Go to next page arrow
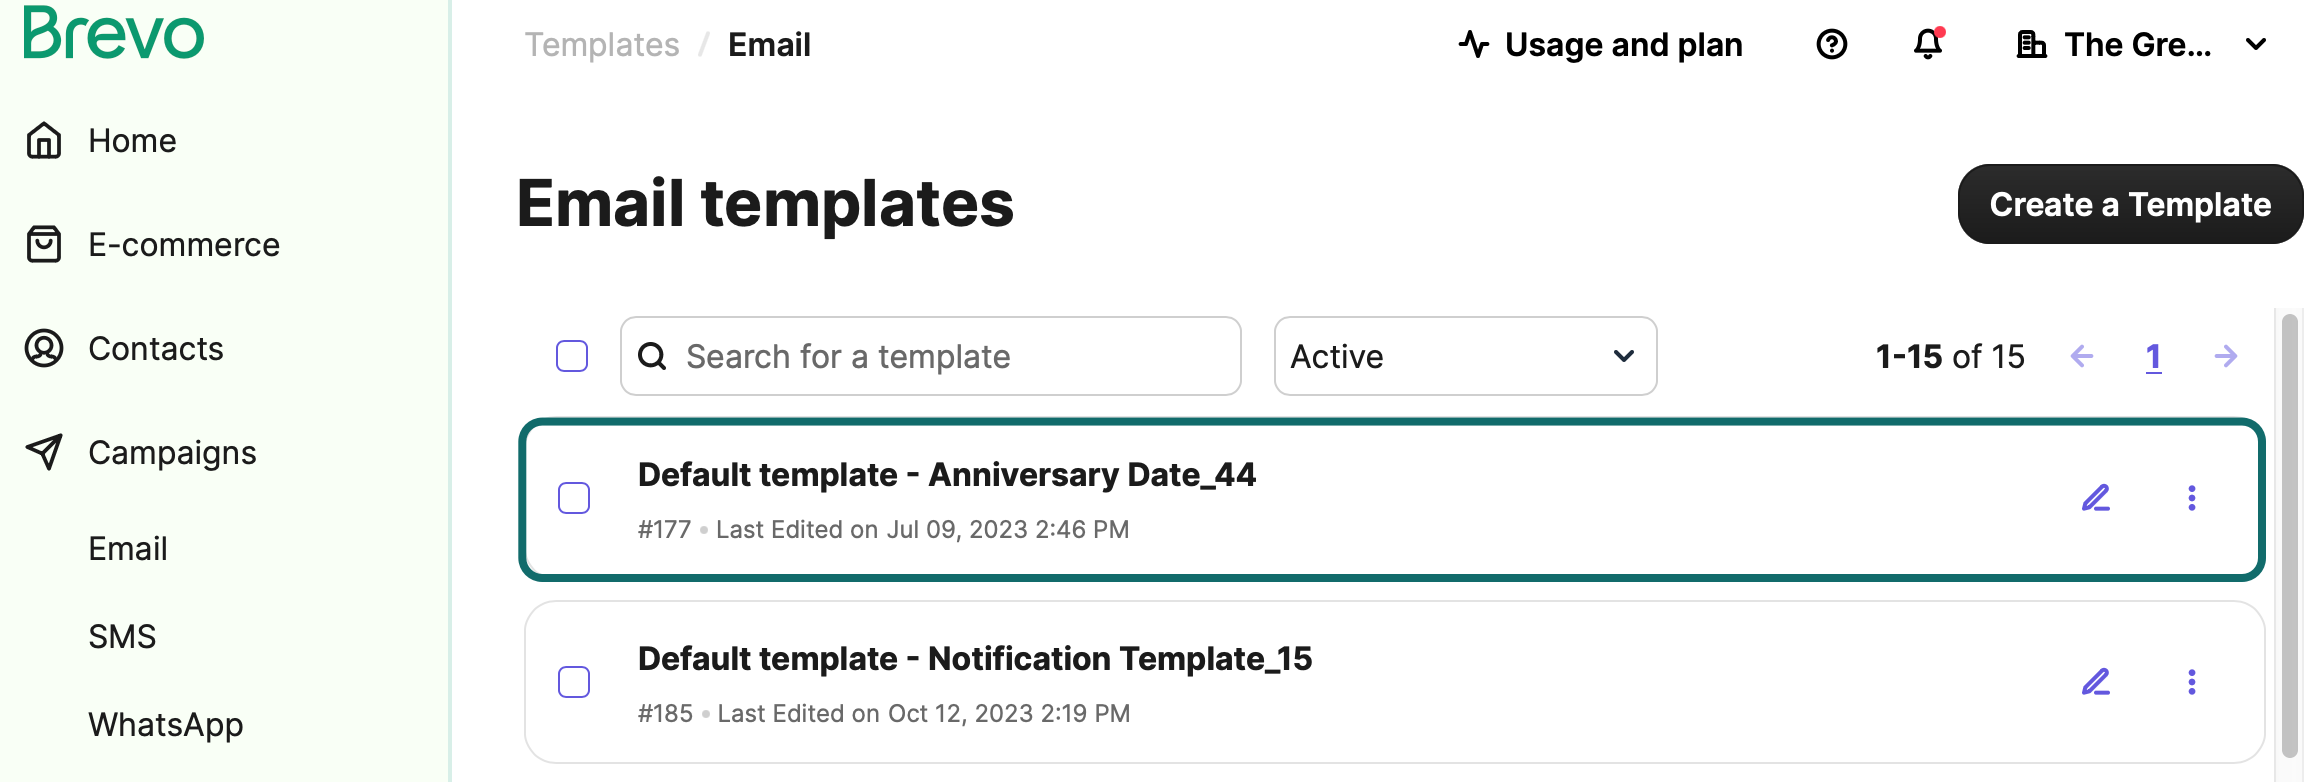2322x782 pixels. coord(2226,356)
